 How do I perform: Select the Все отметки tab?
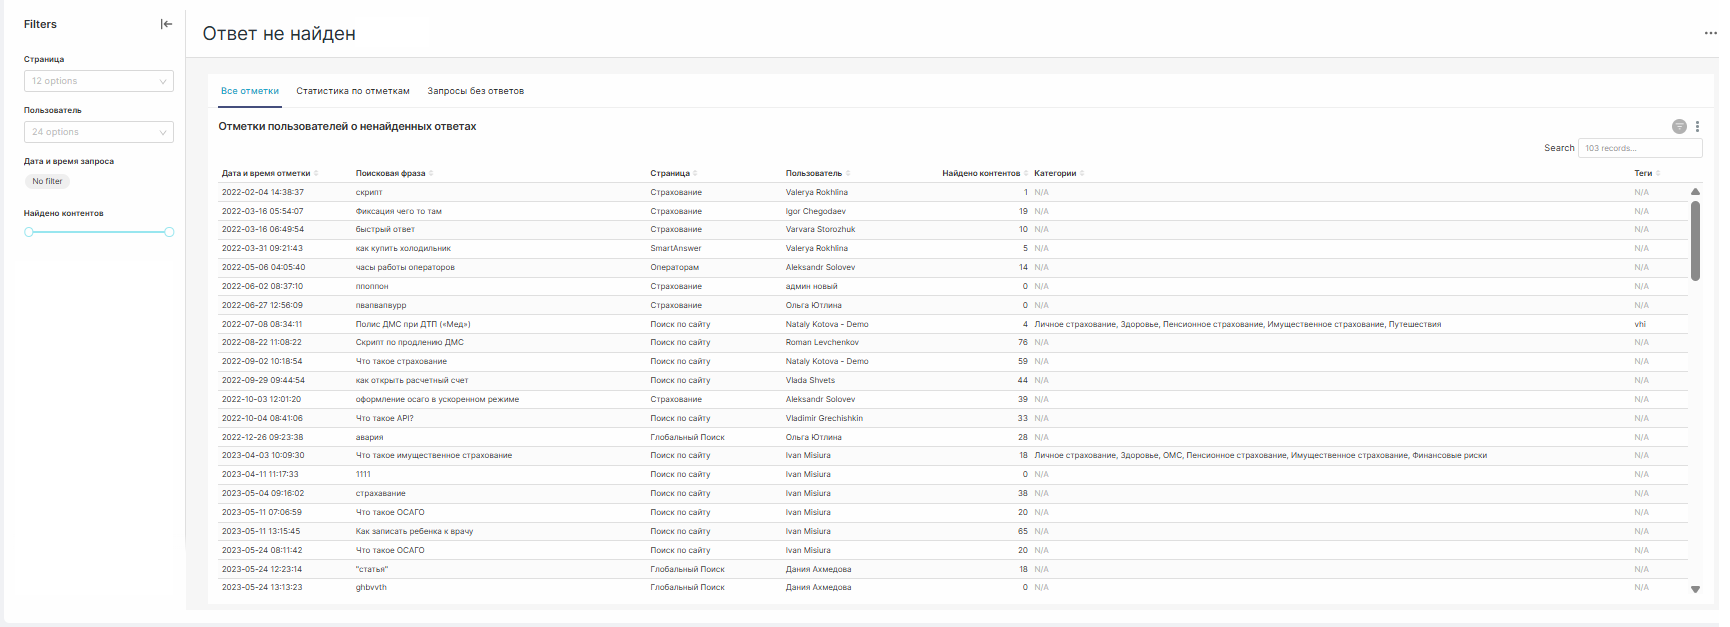(250, 91)
